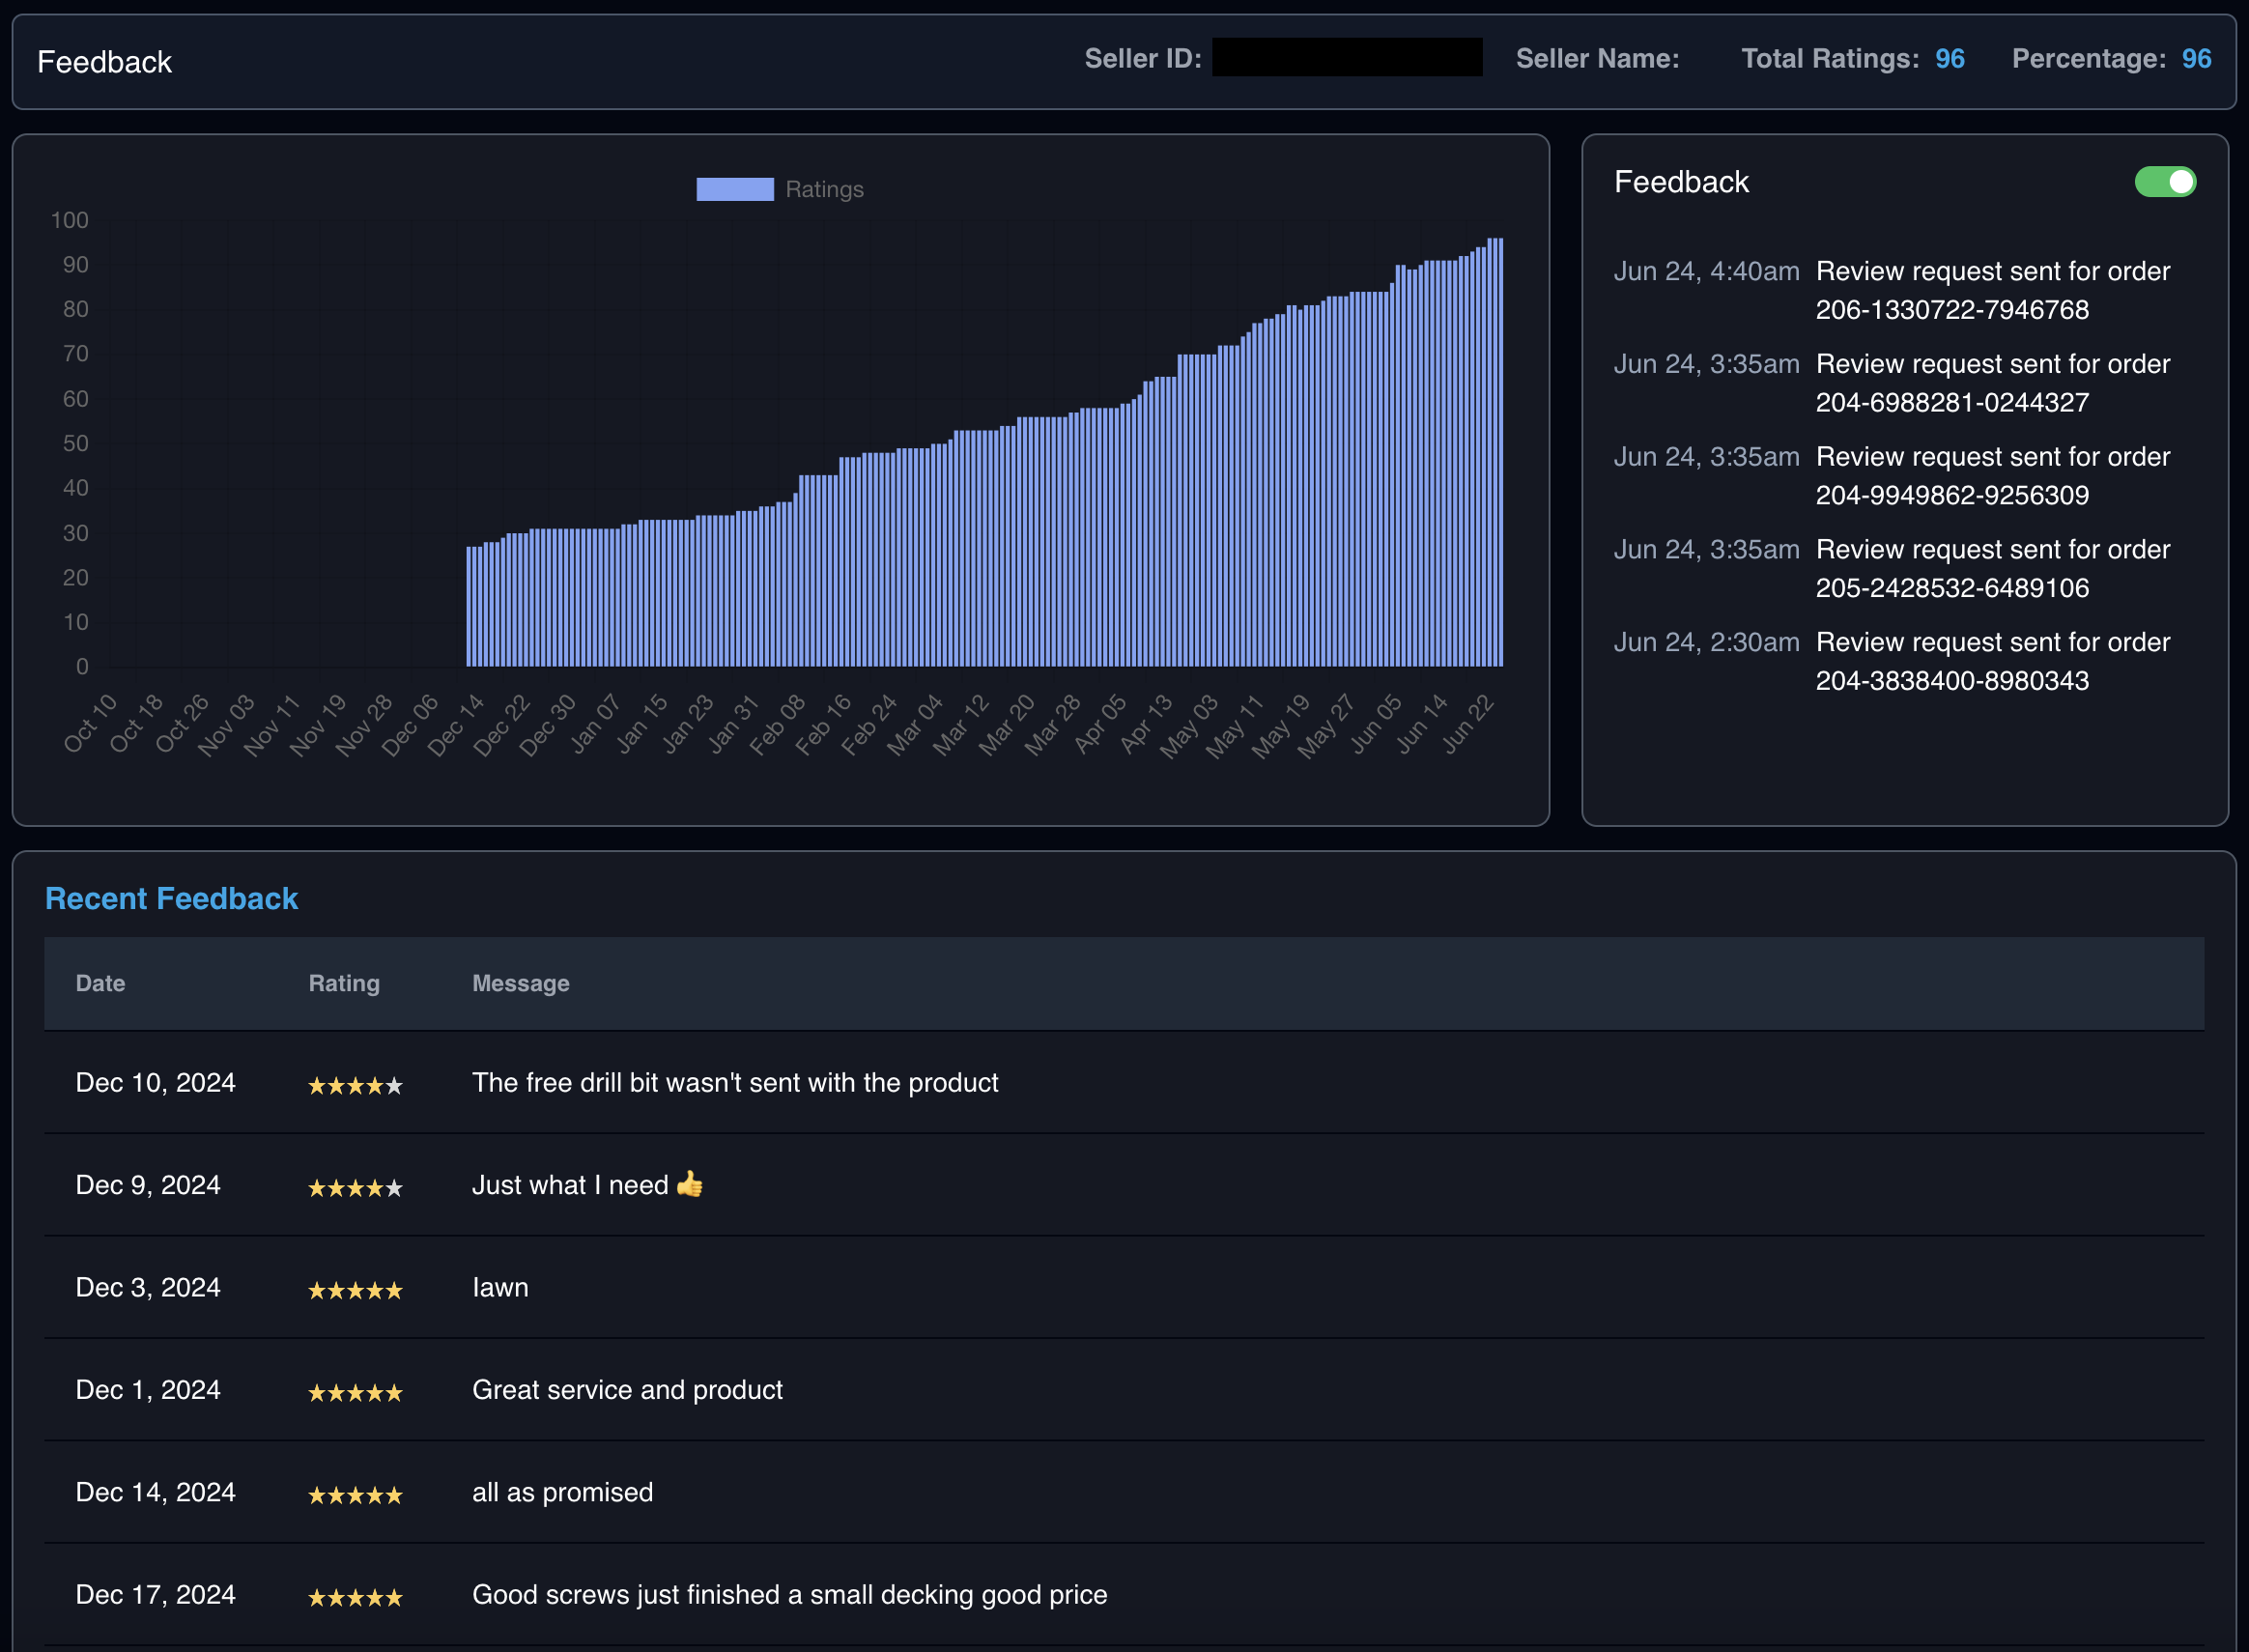The image size is (2249, 1652).
Task: Click the star rating for Dec 1, 2024
Action: click(x=355, y=1392)
